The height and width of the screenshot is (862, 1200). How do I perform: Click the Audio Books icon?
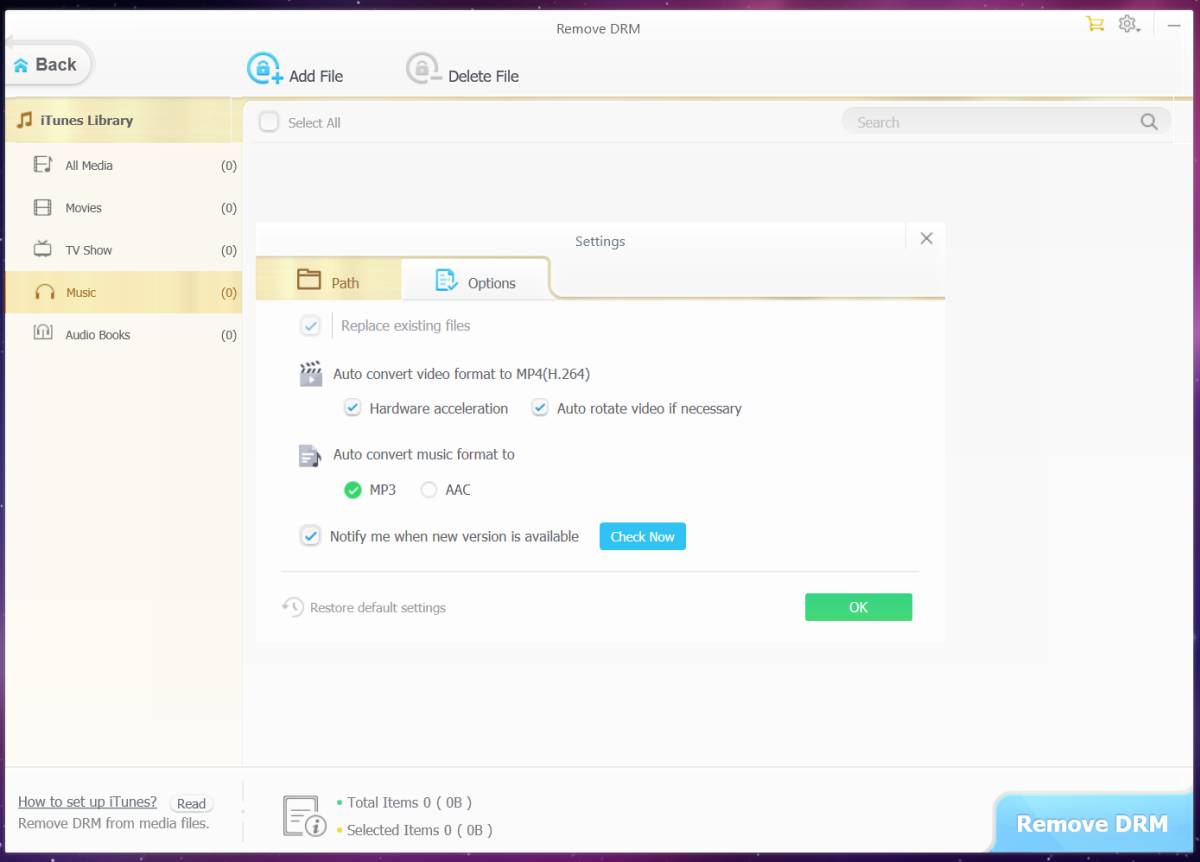tap(43, 333)
